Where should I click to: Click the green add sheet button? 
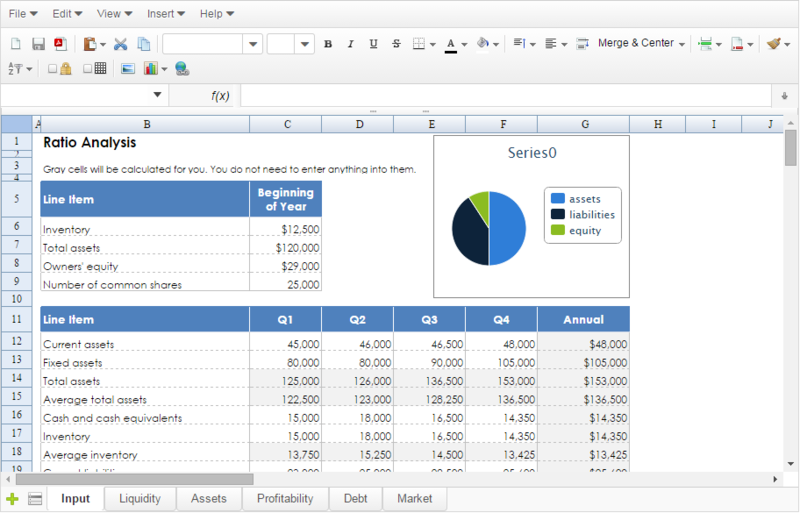coord(12,499)
